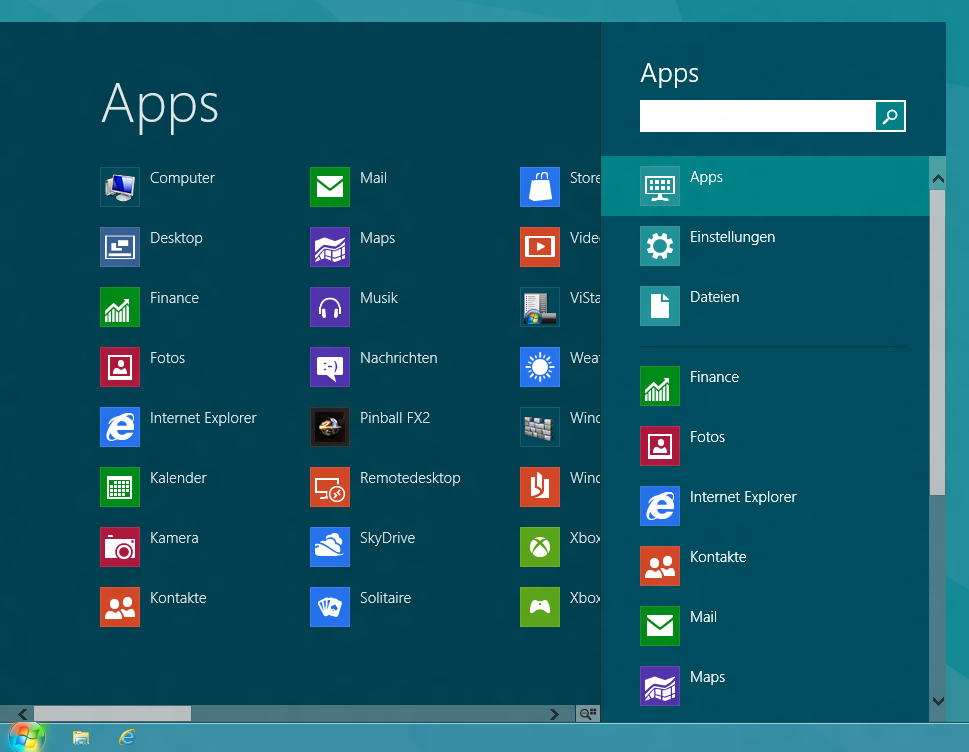Open Finance in the main Apps list
The image size is (969, 752).
pyautogui.click(x=150, y=306)
